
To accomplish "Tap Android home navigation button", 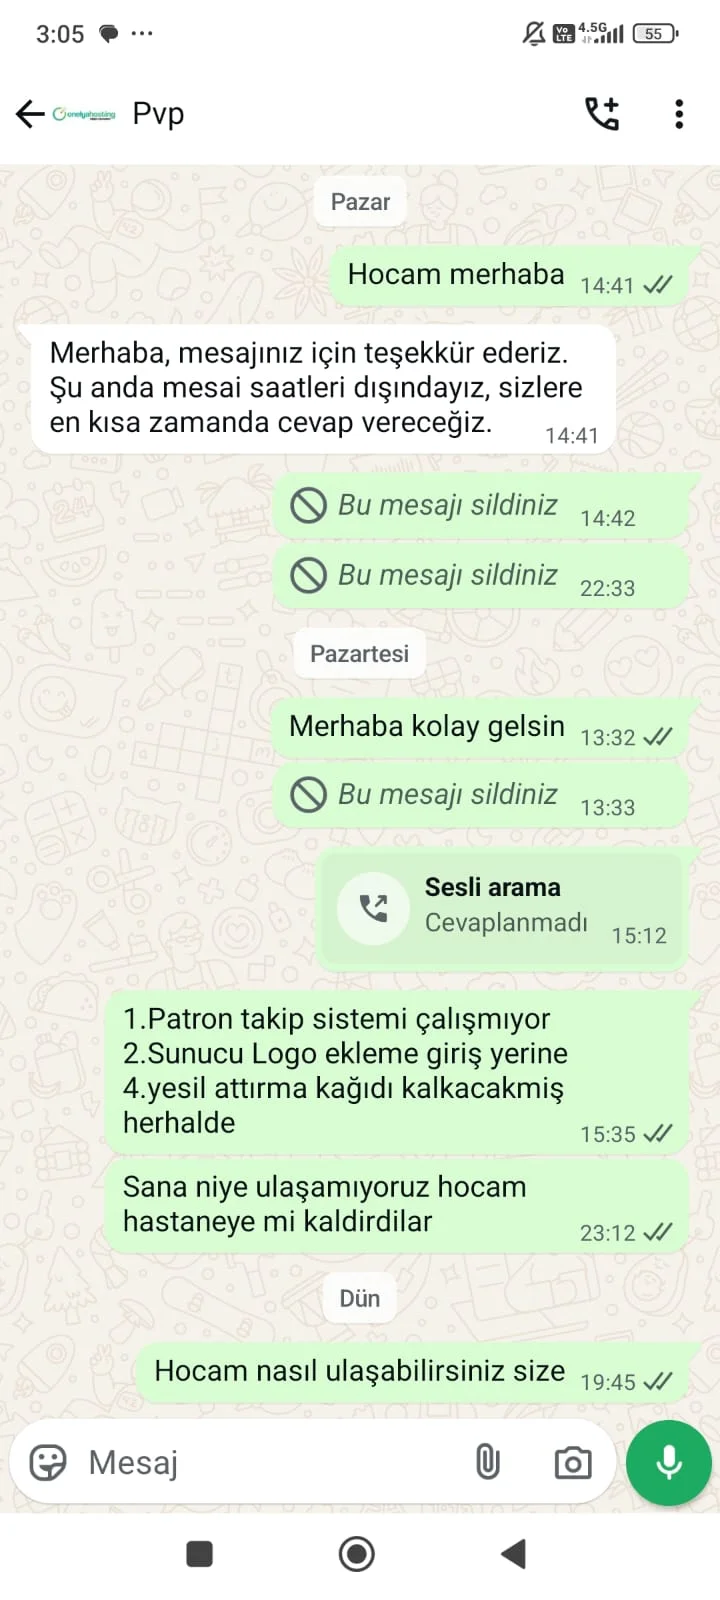I will point(357,1554).
